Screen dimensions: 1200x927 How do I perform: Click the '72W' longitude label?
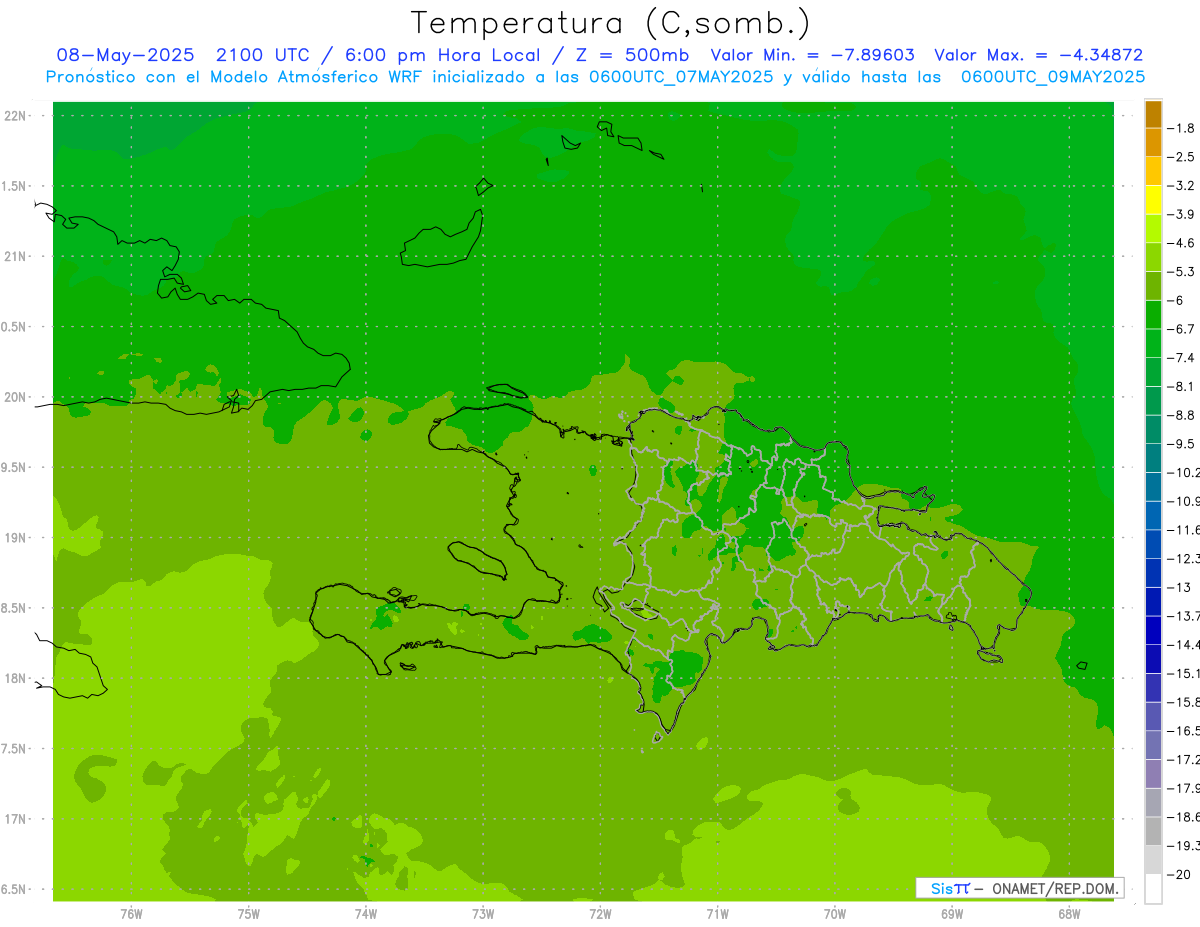601,913
